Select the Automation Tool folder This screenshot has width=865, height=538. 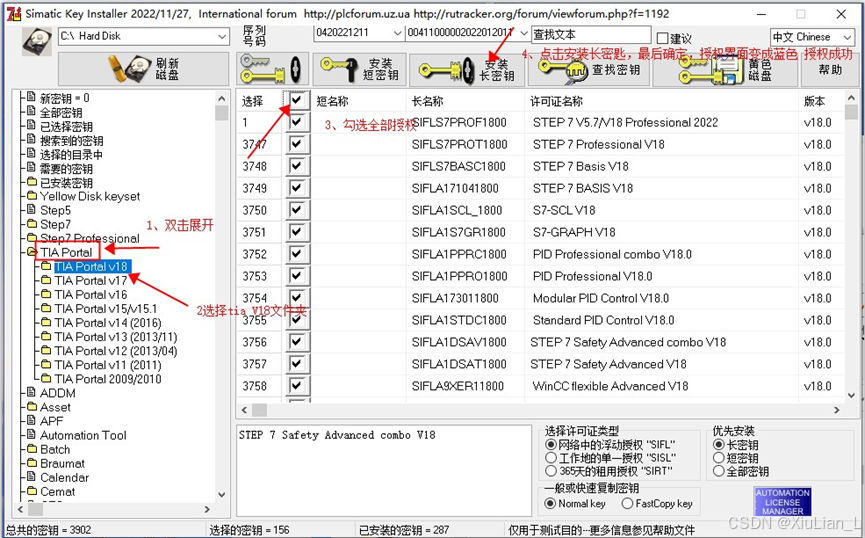tap(83, 435)
